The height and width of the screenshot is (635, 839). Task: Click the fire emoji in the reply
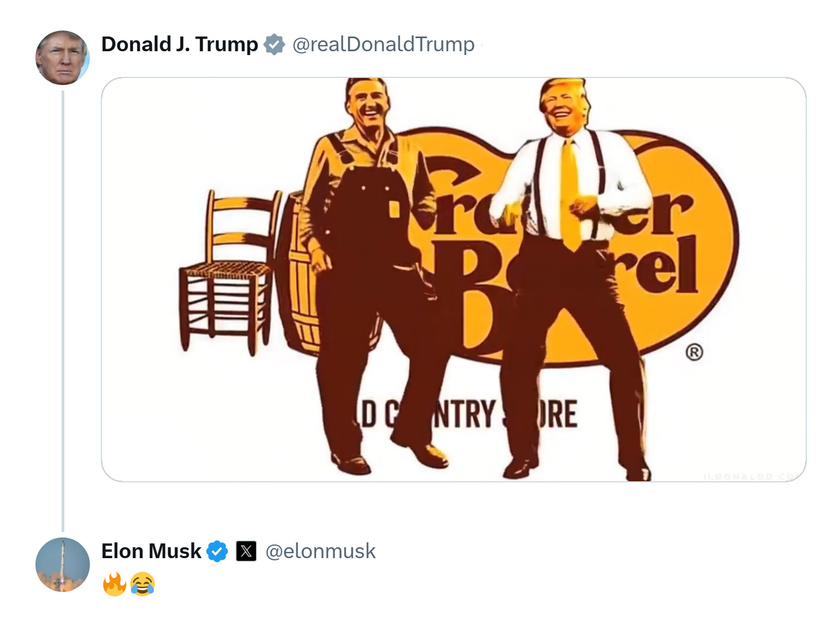[114, 584]
